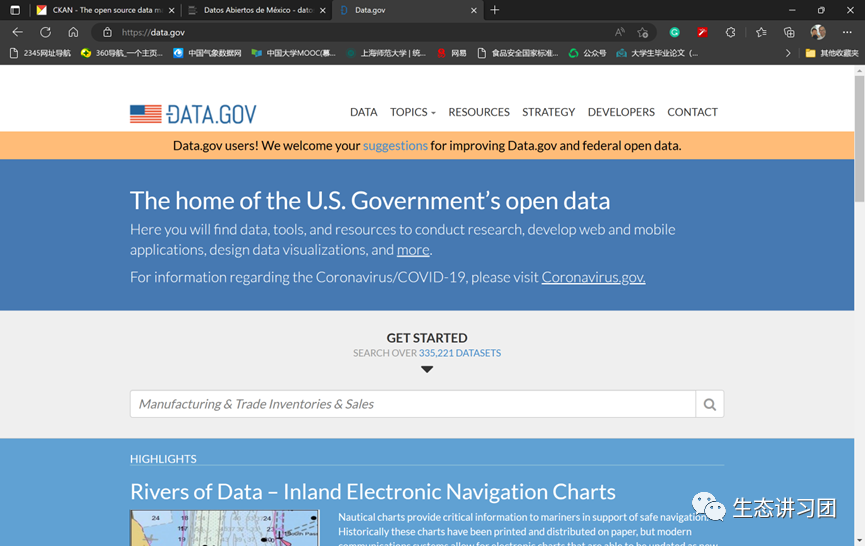This screenshot has height=546, width=865.
Task: View site security lock information
Action: click(107, 33)
